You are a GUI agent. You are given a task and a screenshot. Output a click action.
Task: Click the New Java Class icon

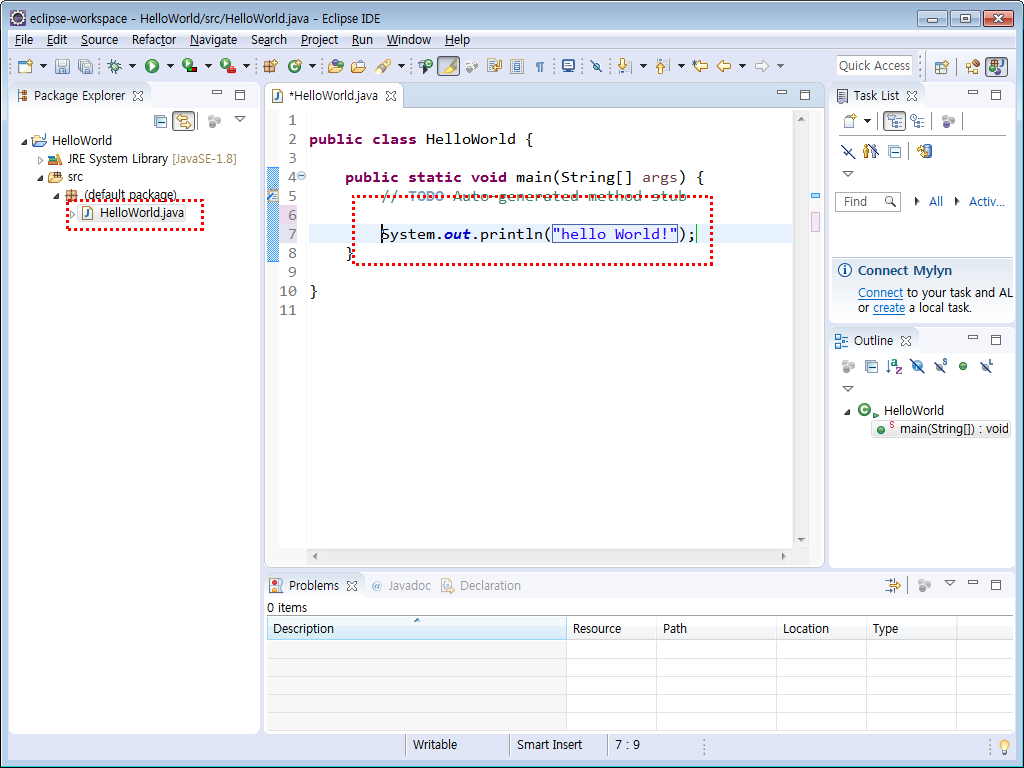click(295, 66)
